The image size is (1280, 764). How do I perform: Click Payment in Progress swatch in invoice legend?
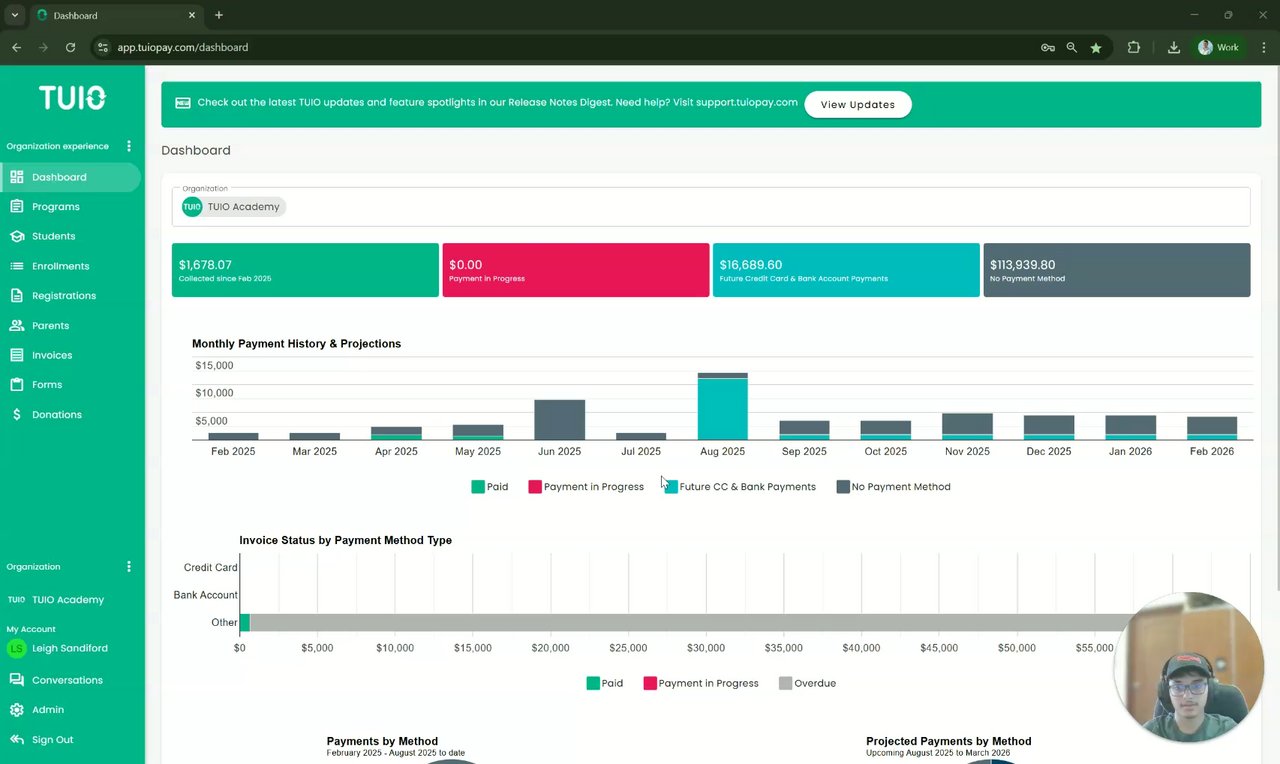[x=650, y=683]
